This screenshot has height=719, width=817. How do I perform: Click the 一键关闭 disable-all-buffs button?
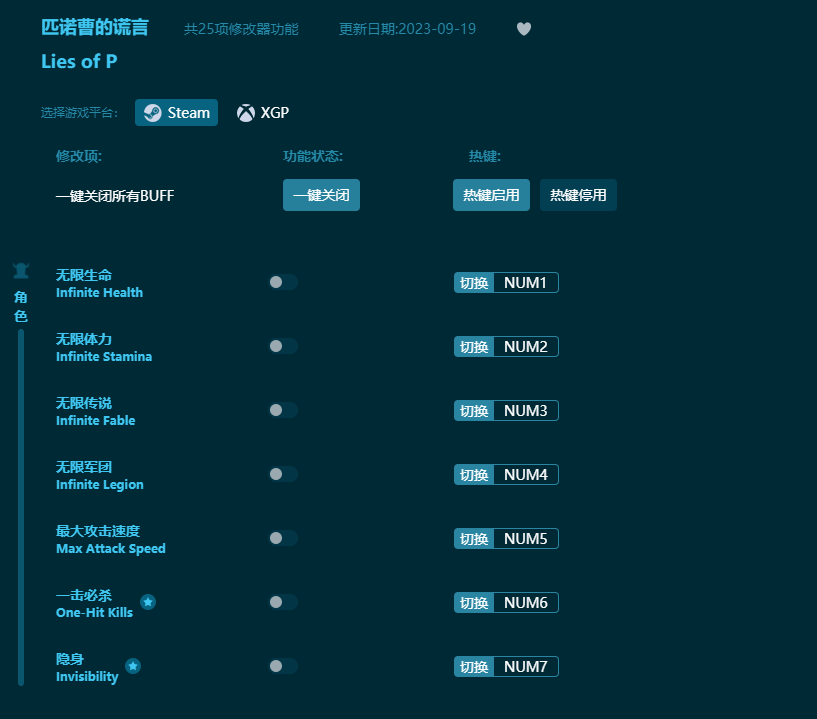pyautogui.click(x=321, y=195)
